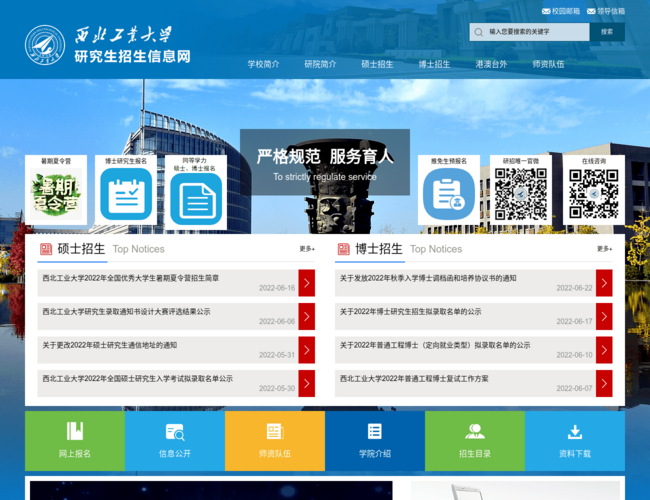Open 招生目录 green tile
Screen dimensions: 650x500
tap(475, 441)
